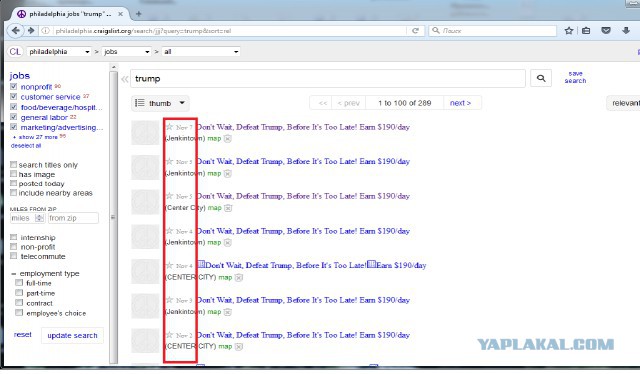Star the Nov 3 Jenkintown listing

(x=169, y=300)
